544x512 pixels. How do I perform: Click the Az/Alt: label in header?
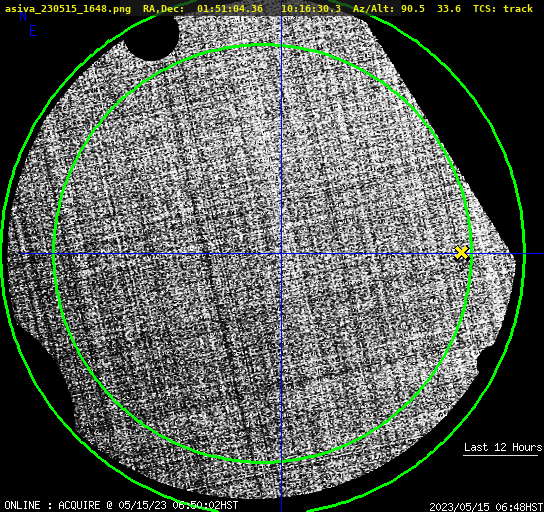coord(374,8)
